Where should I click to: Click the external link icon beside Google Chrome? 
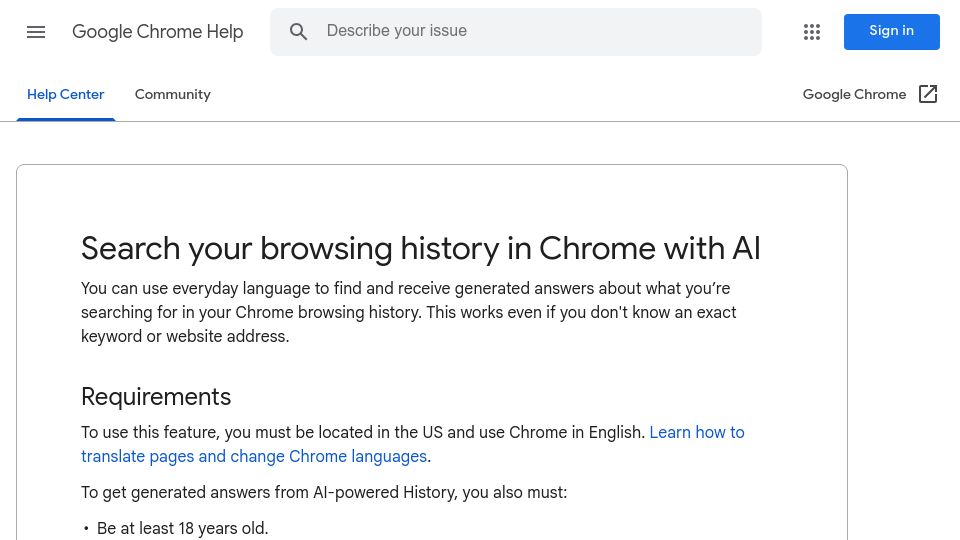tap(928, 94)
